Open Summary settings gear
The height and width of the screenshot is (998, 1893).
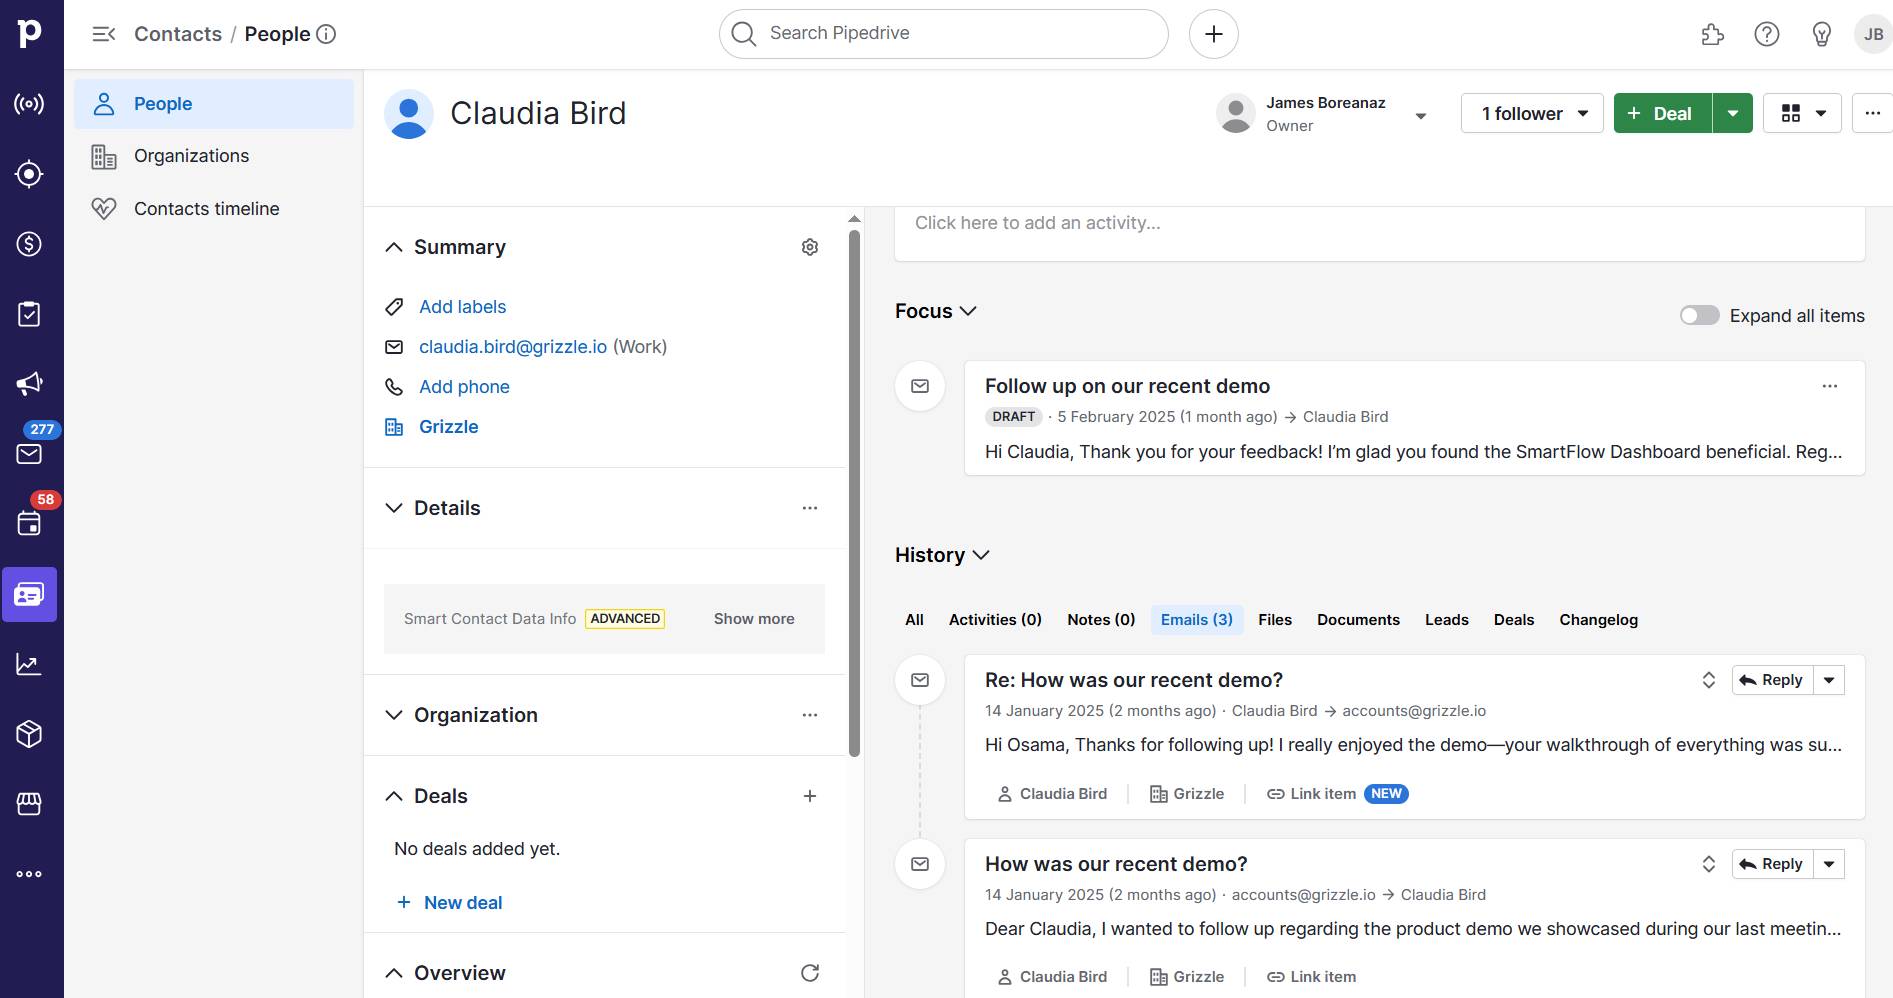tap(810, 247)
